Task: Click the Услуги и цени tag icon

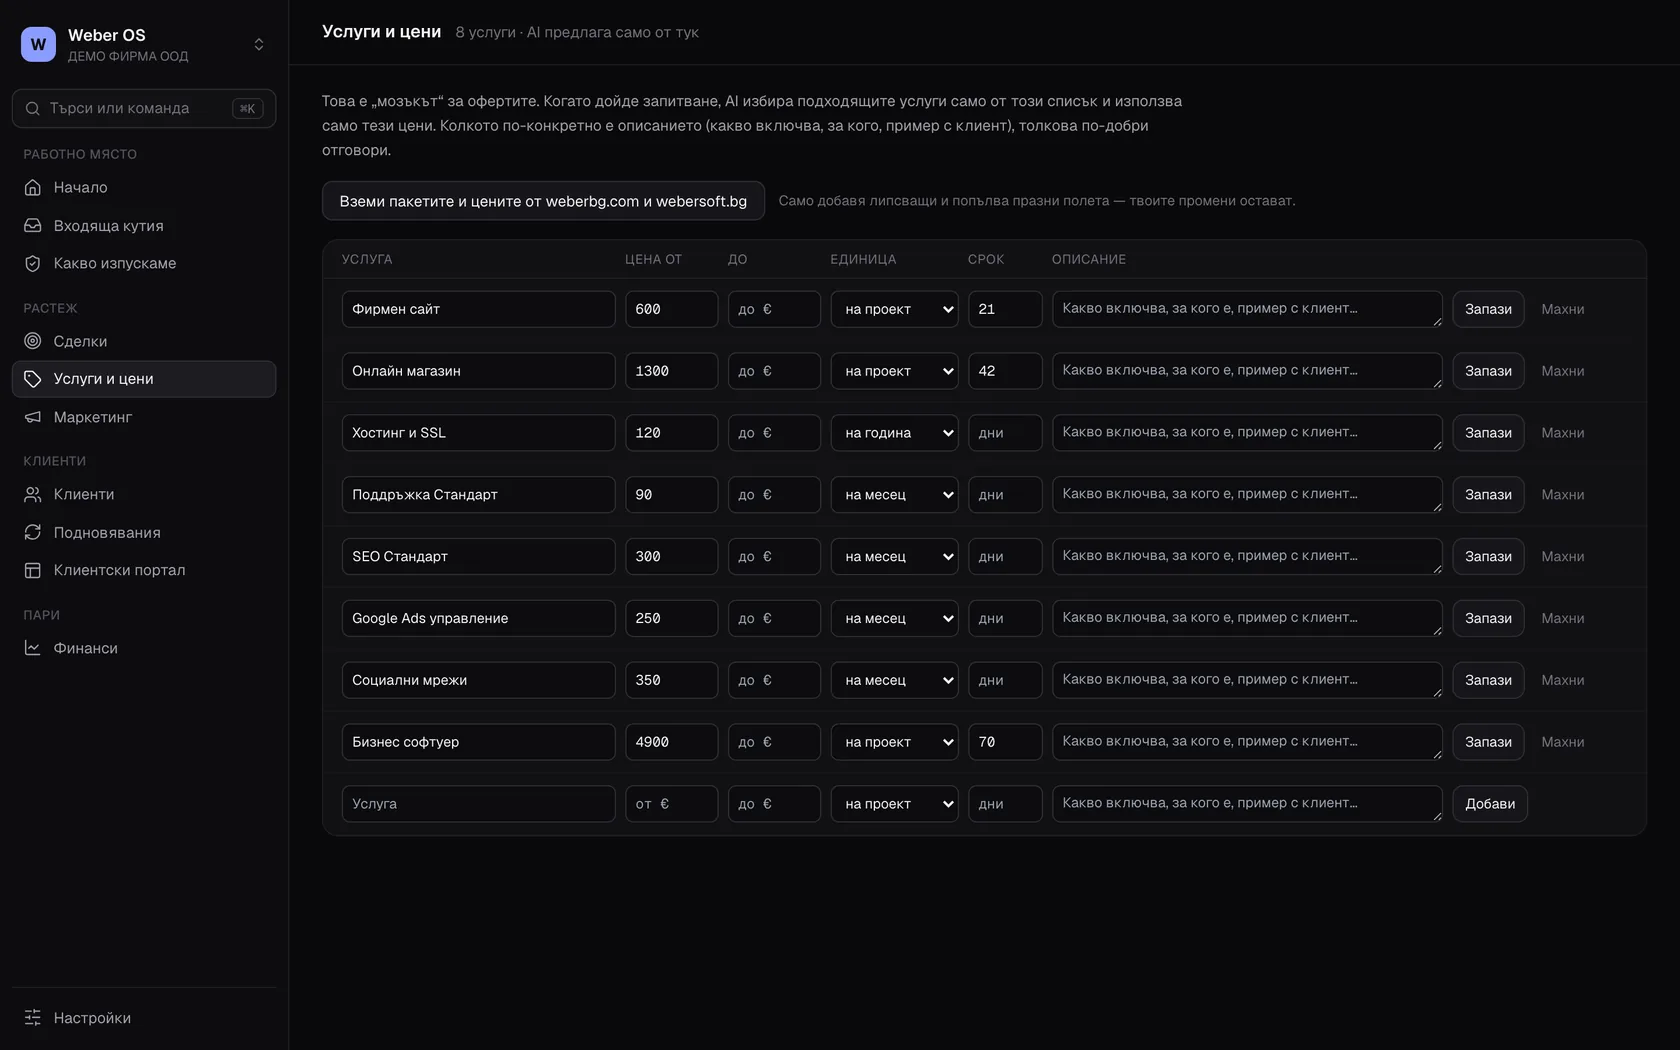Action: 33,379
